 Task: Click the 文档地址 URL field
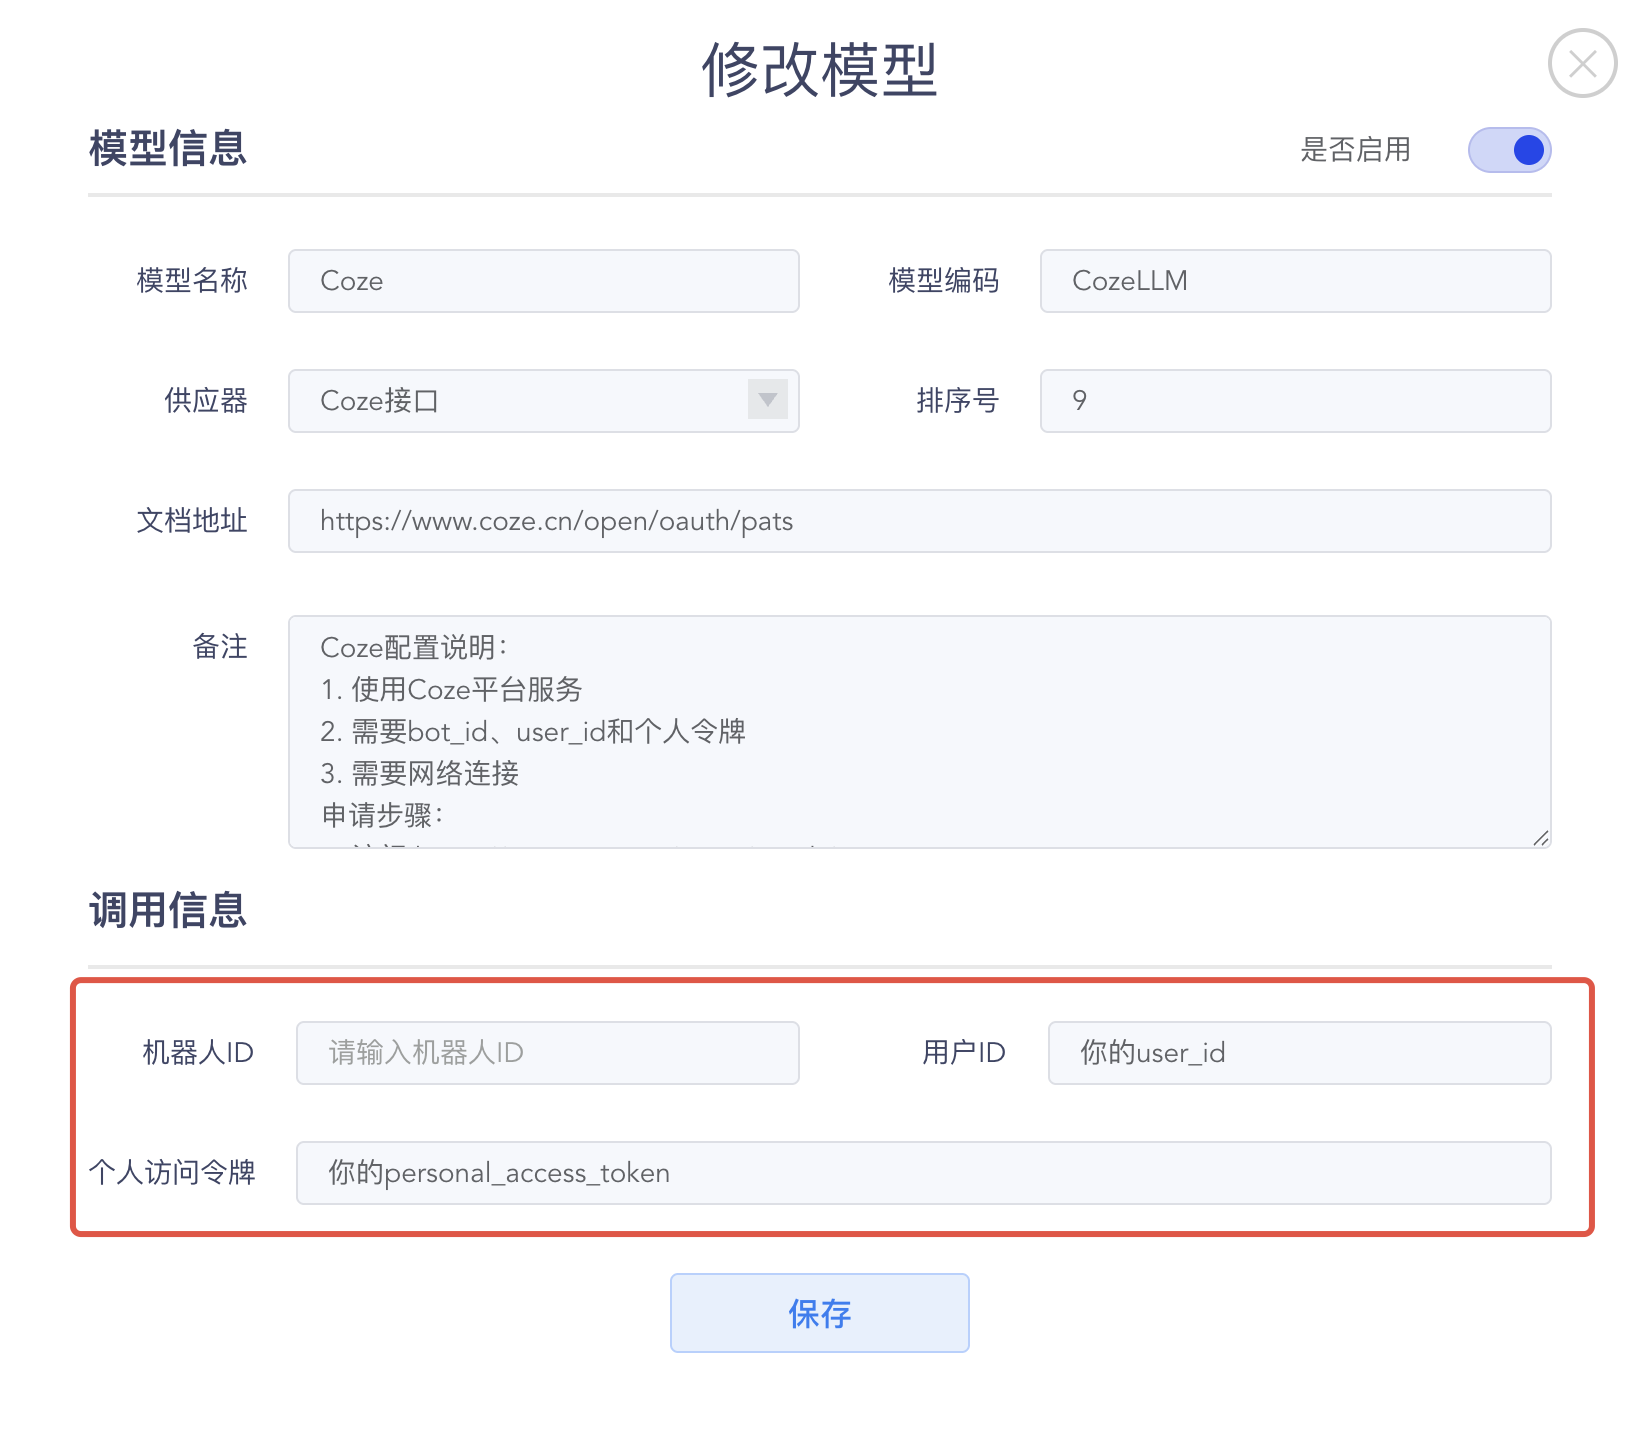point(920,521)
